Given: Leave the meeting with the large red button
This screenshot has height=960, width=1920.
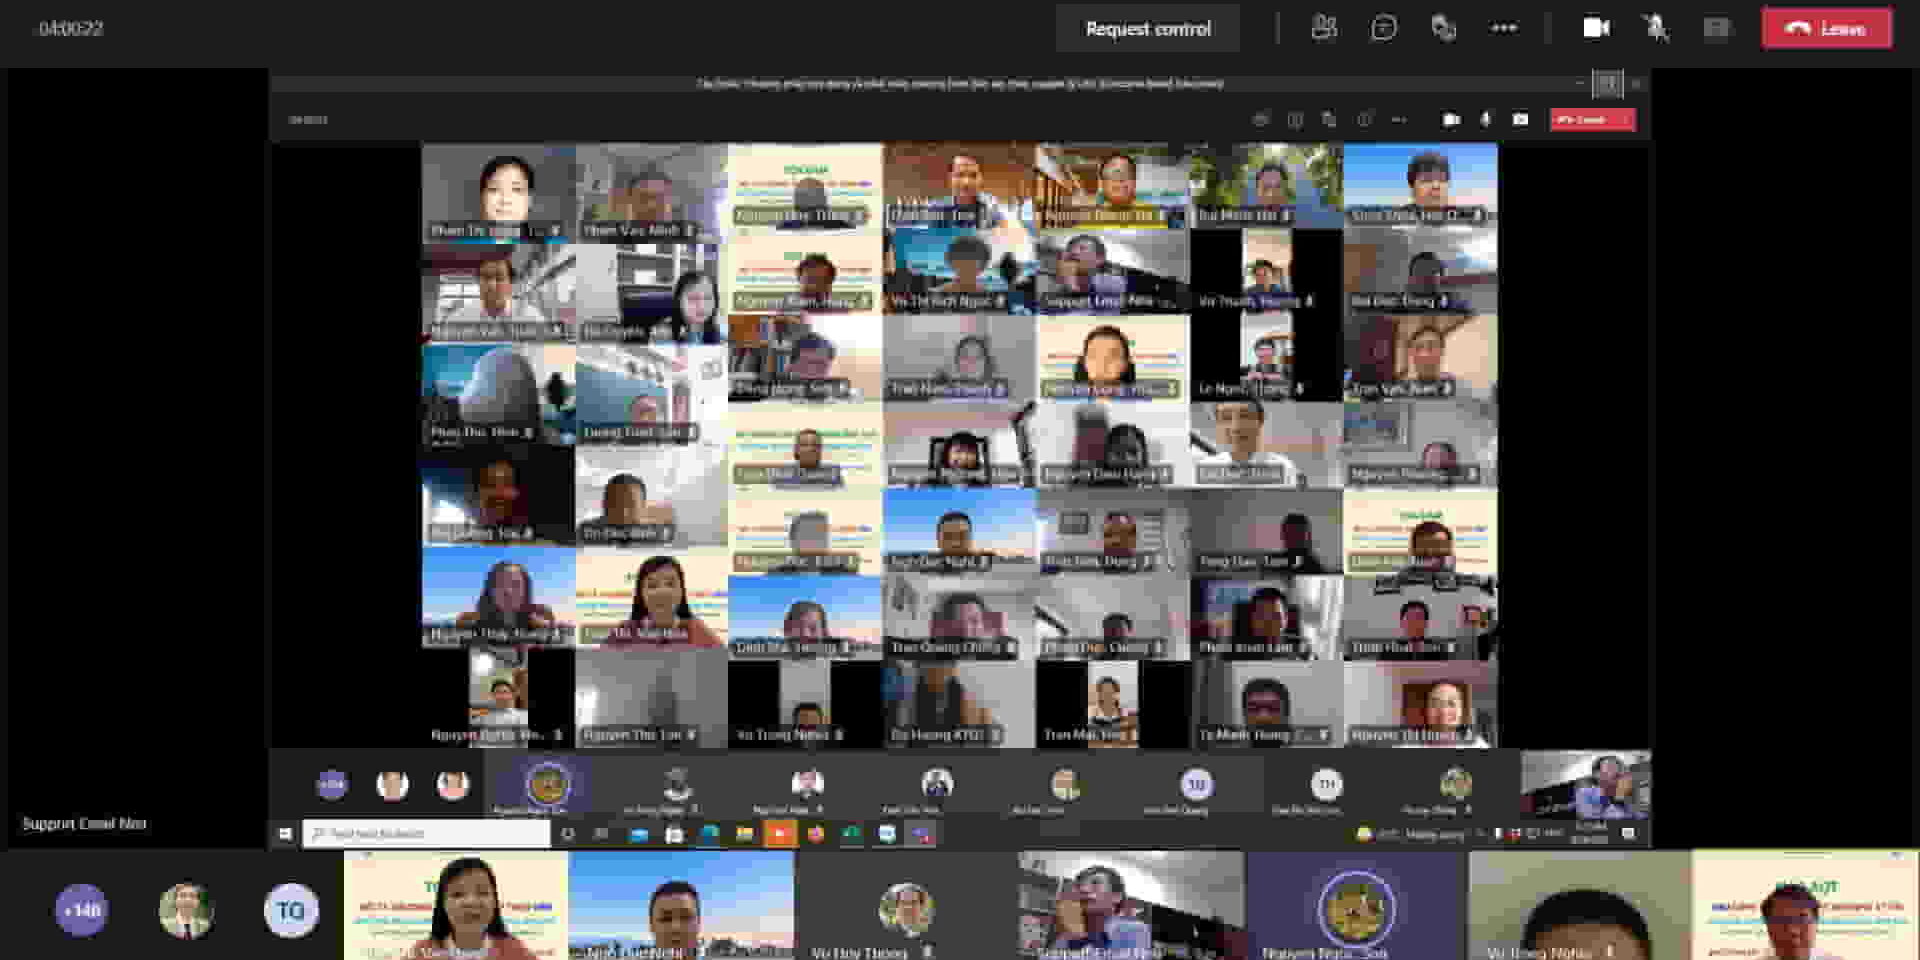Looking at the screenshot, I should point(1826,29).
